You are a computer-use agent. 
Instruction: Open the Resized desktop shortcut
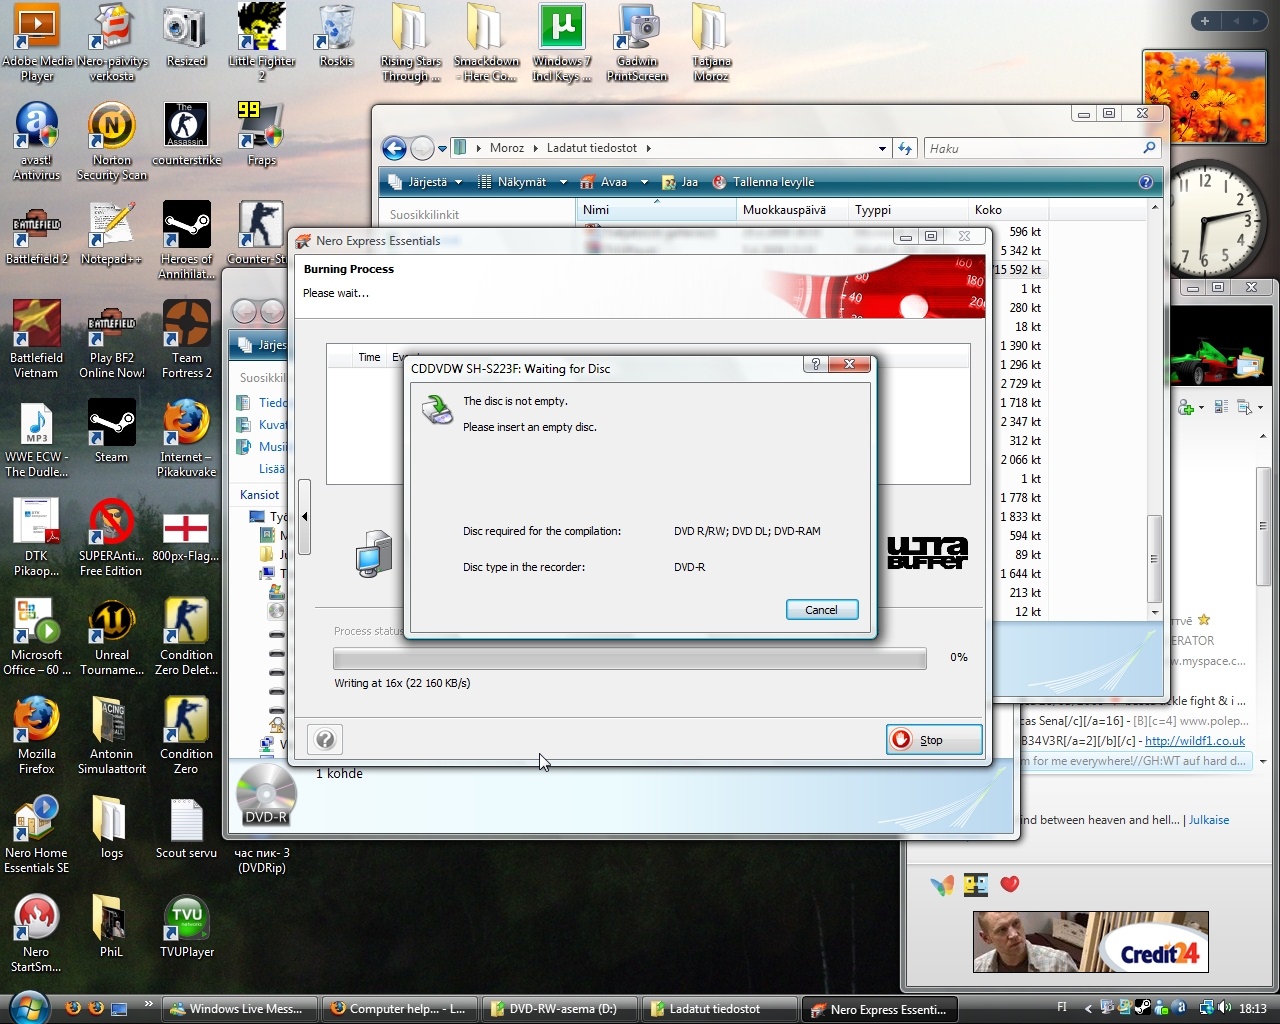tap(186, 36)
